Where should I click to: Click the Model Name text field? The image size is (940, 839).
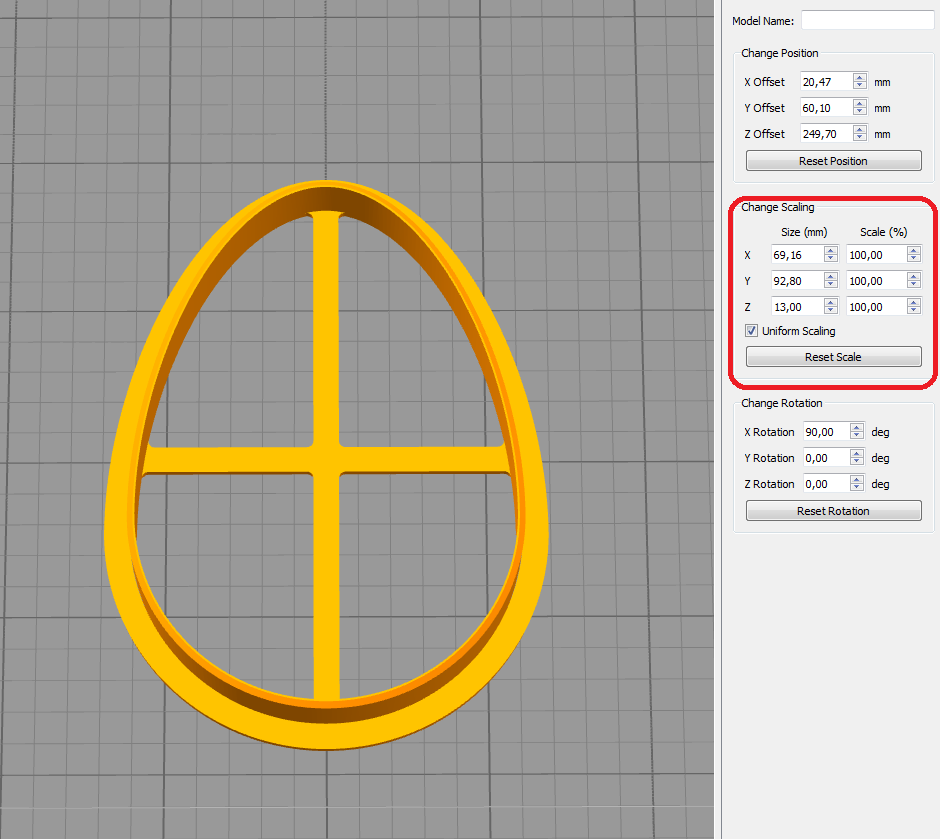click(867, 20)
